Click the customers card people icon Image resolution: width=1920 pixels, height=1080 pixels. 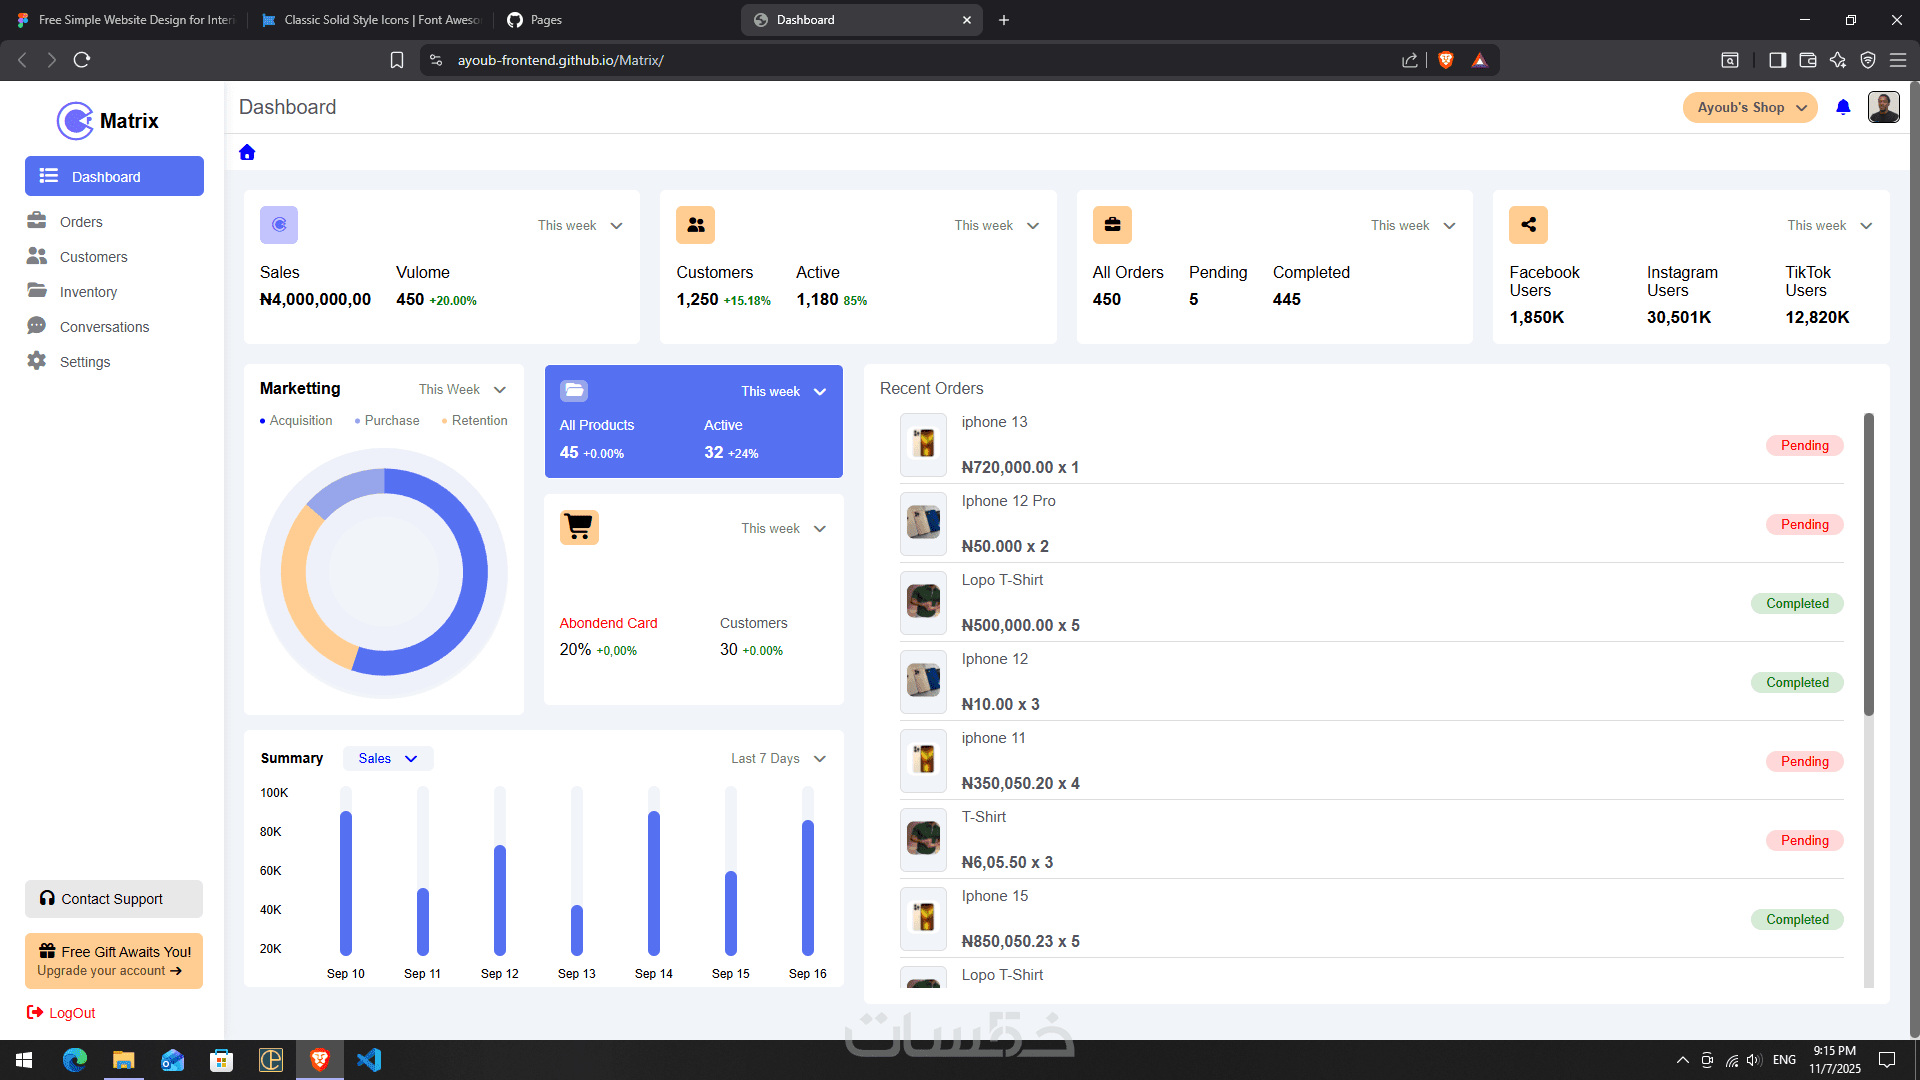[695, 225]
